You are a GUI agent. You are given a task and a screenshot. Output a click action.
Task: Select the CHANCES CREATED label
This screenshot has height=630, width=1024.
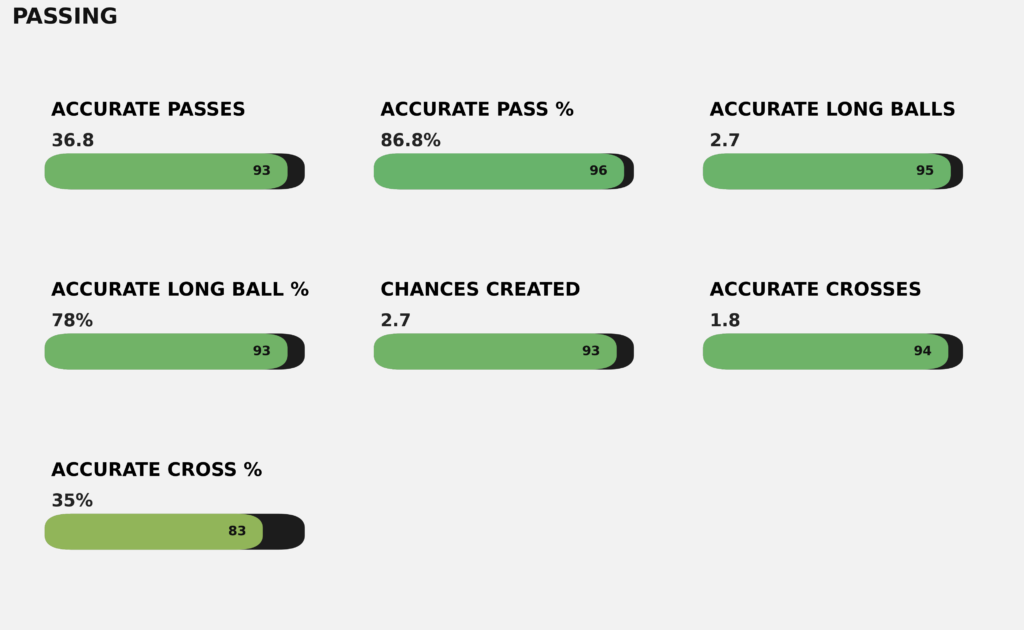click(480, 290)
